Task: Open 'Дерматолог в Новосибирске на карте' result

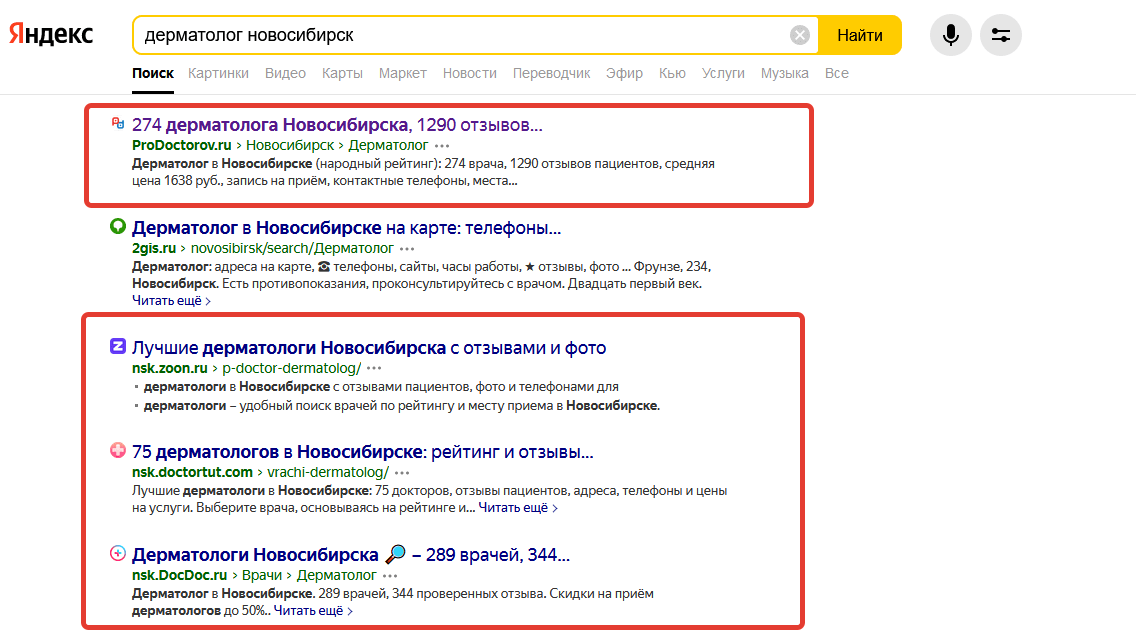Action: pyautogui.click(x=346, y=228)
